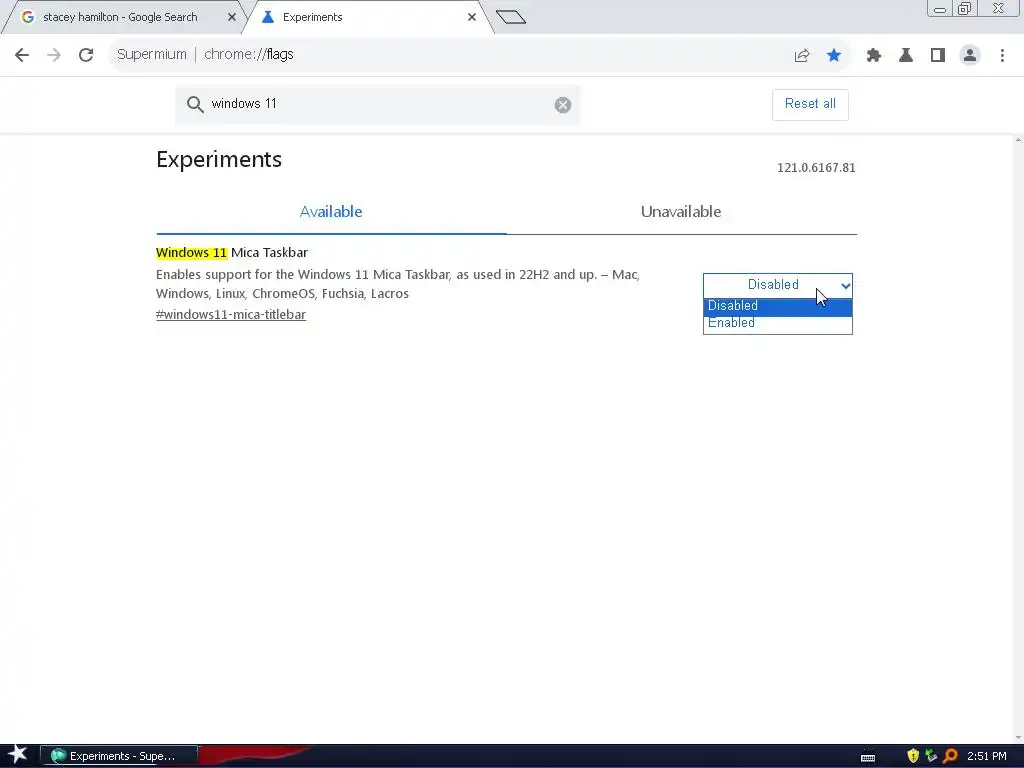Viewport: 1024px width, 768px height.
Task: Open the start menu star icon
Action: coord(18,755)
